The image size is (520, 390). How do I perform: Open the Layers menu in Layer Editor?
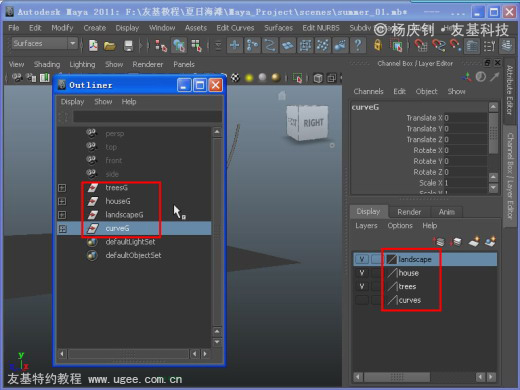[366, 226]
